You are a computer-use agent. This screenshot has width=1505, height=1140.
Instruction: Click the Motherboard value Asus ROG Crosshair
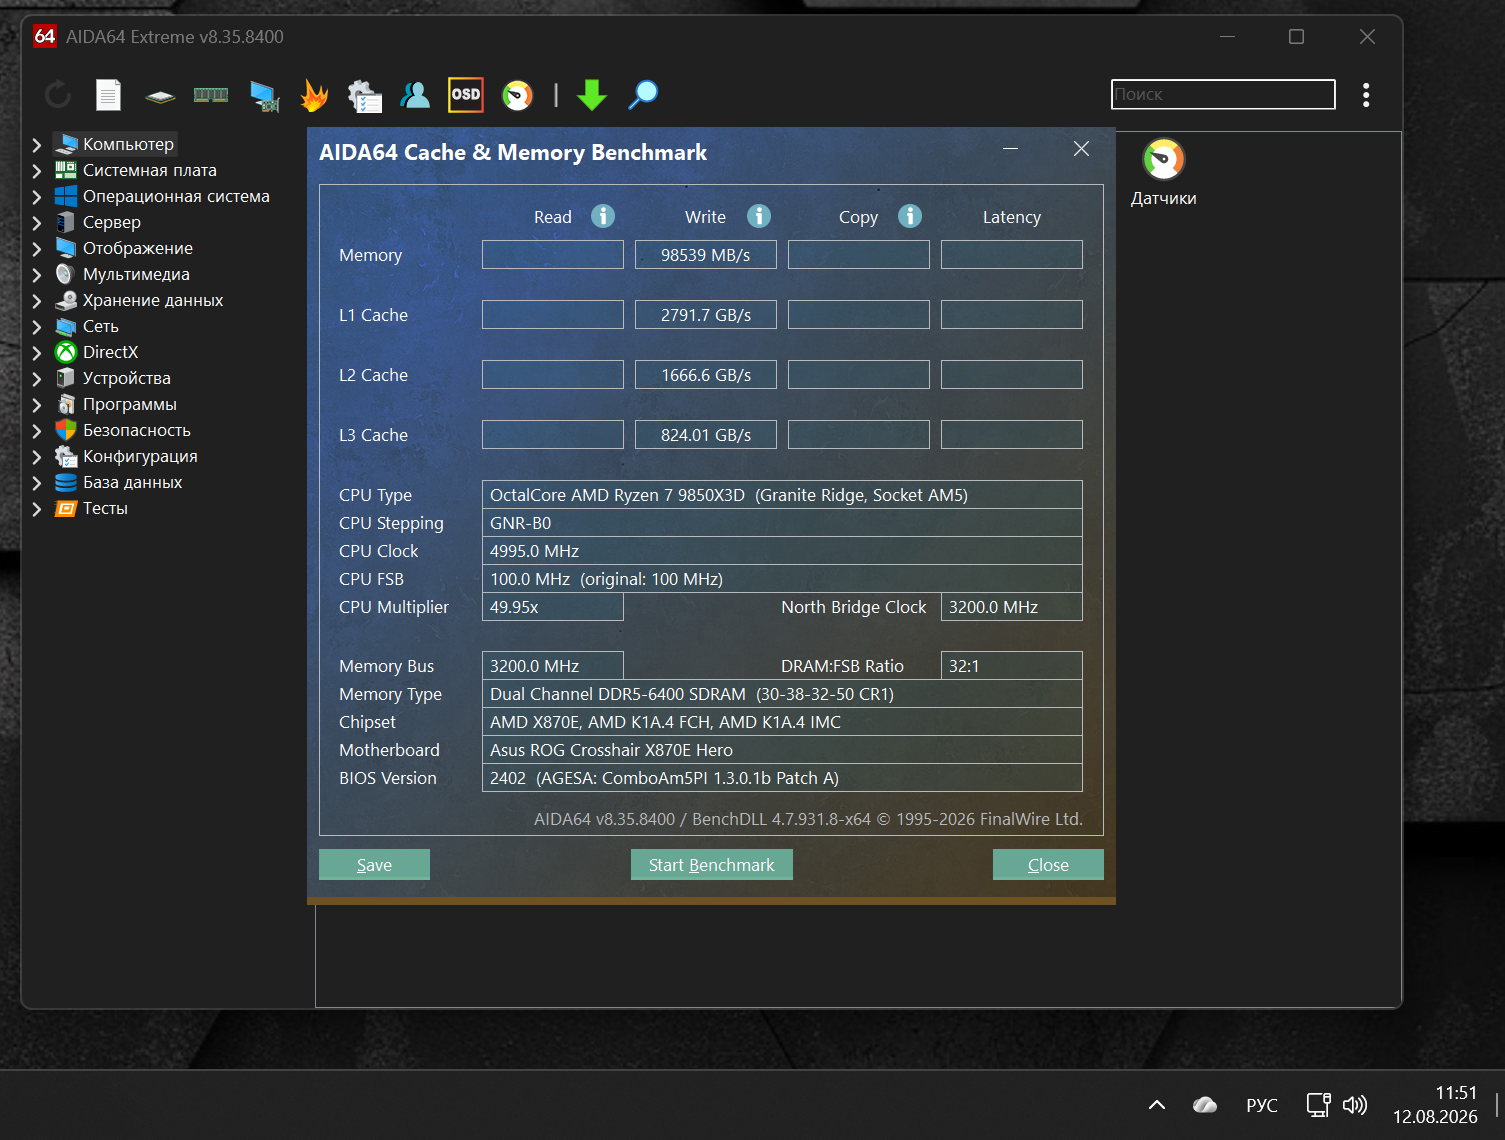click(x=782, y=750)
